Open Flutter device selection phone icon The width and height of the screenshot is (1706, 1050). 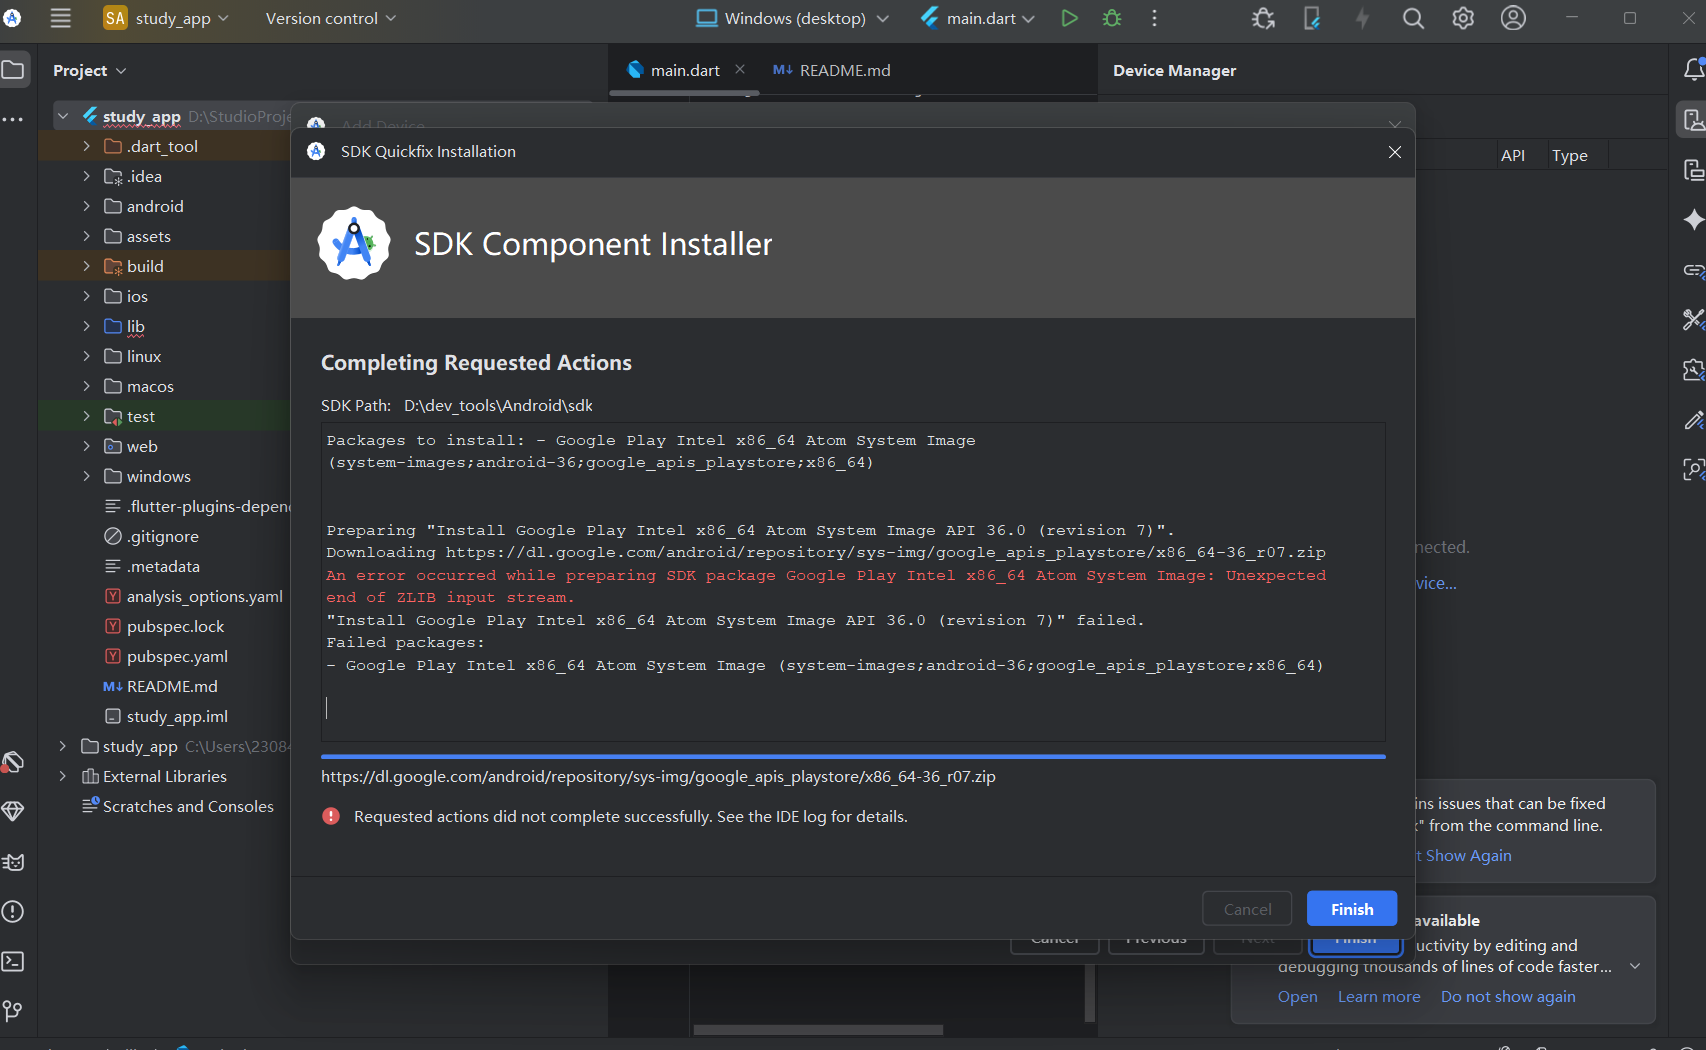coord(1312,18)
